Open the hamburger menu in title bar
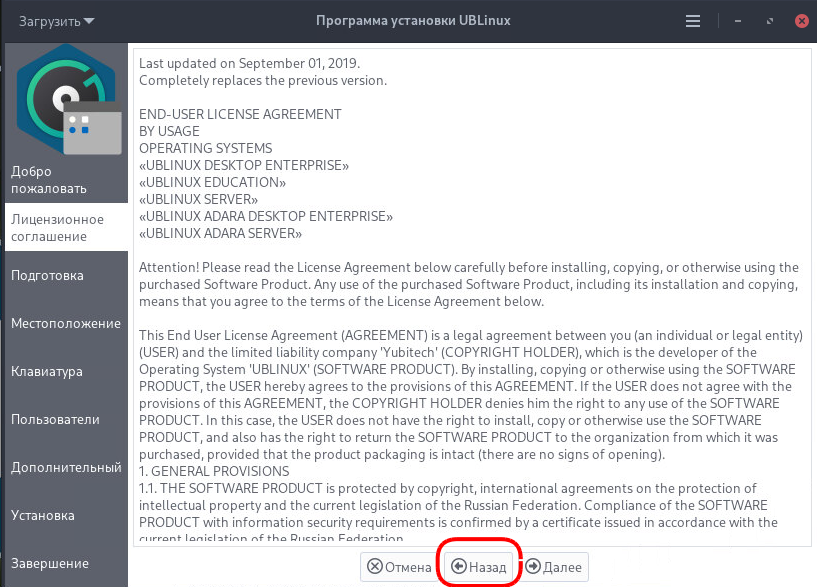817x587 pixels. pyautogui.click(x=692, y=21)
